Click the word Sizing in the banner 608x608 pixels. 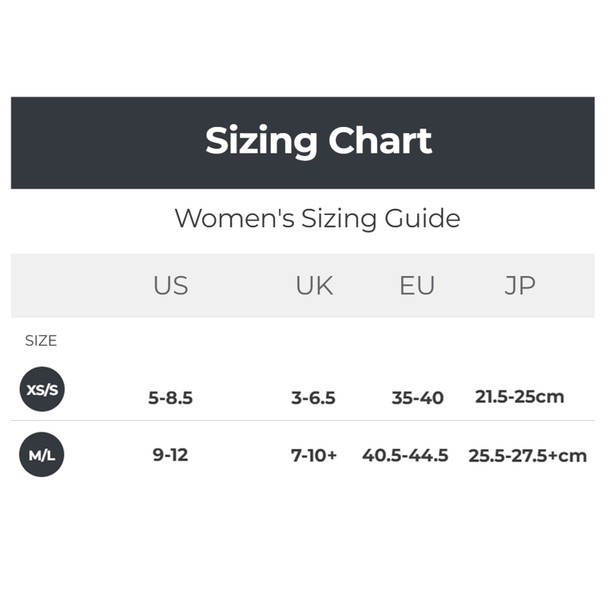coord(261,142)
